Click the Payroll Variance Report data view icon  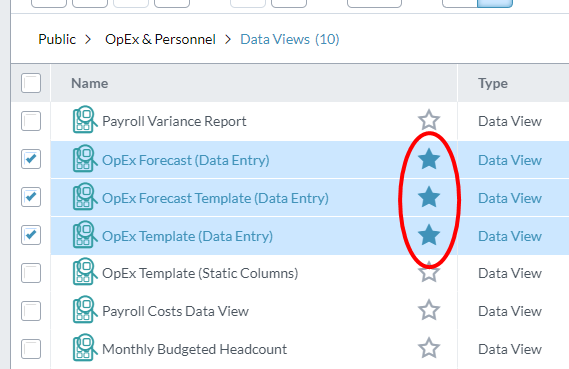point(85,120)
